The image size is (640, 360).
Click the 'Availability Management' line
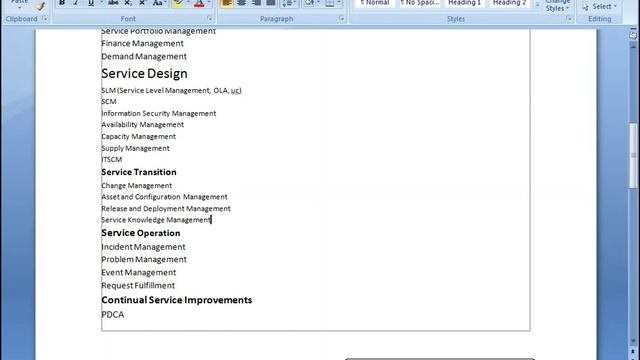point(142,125)
